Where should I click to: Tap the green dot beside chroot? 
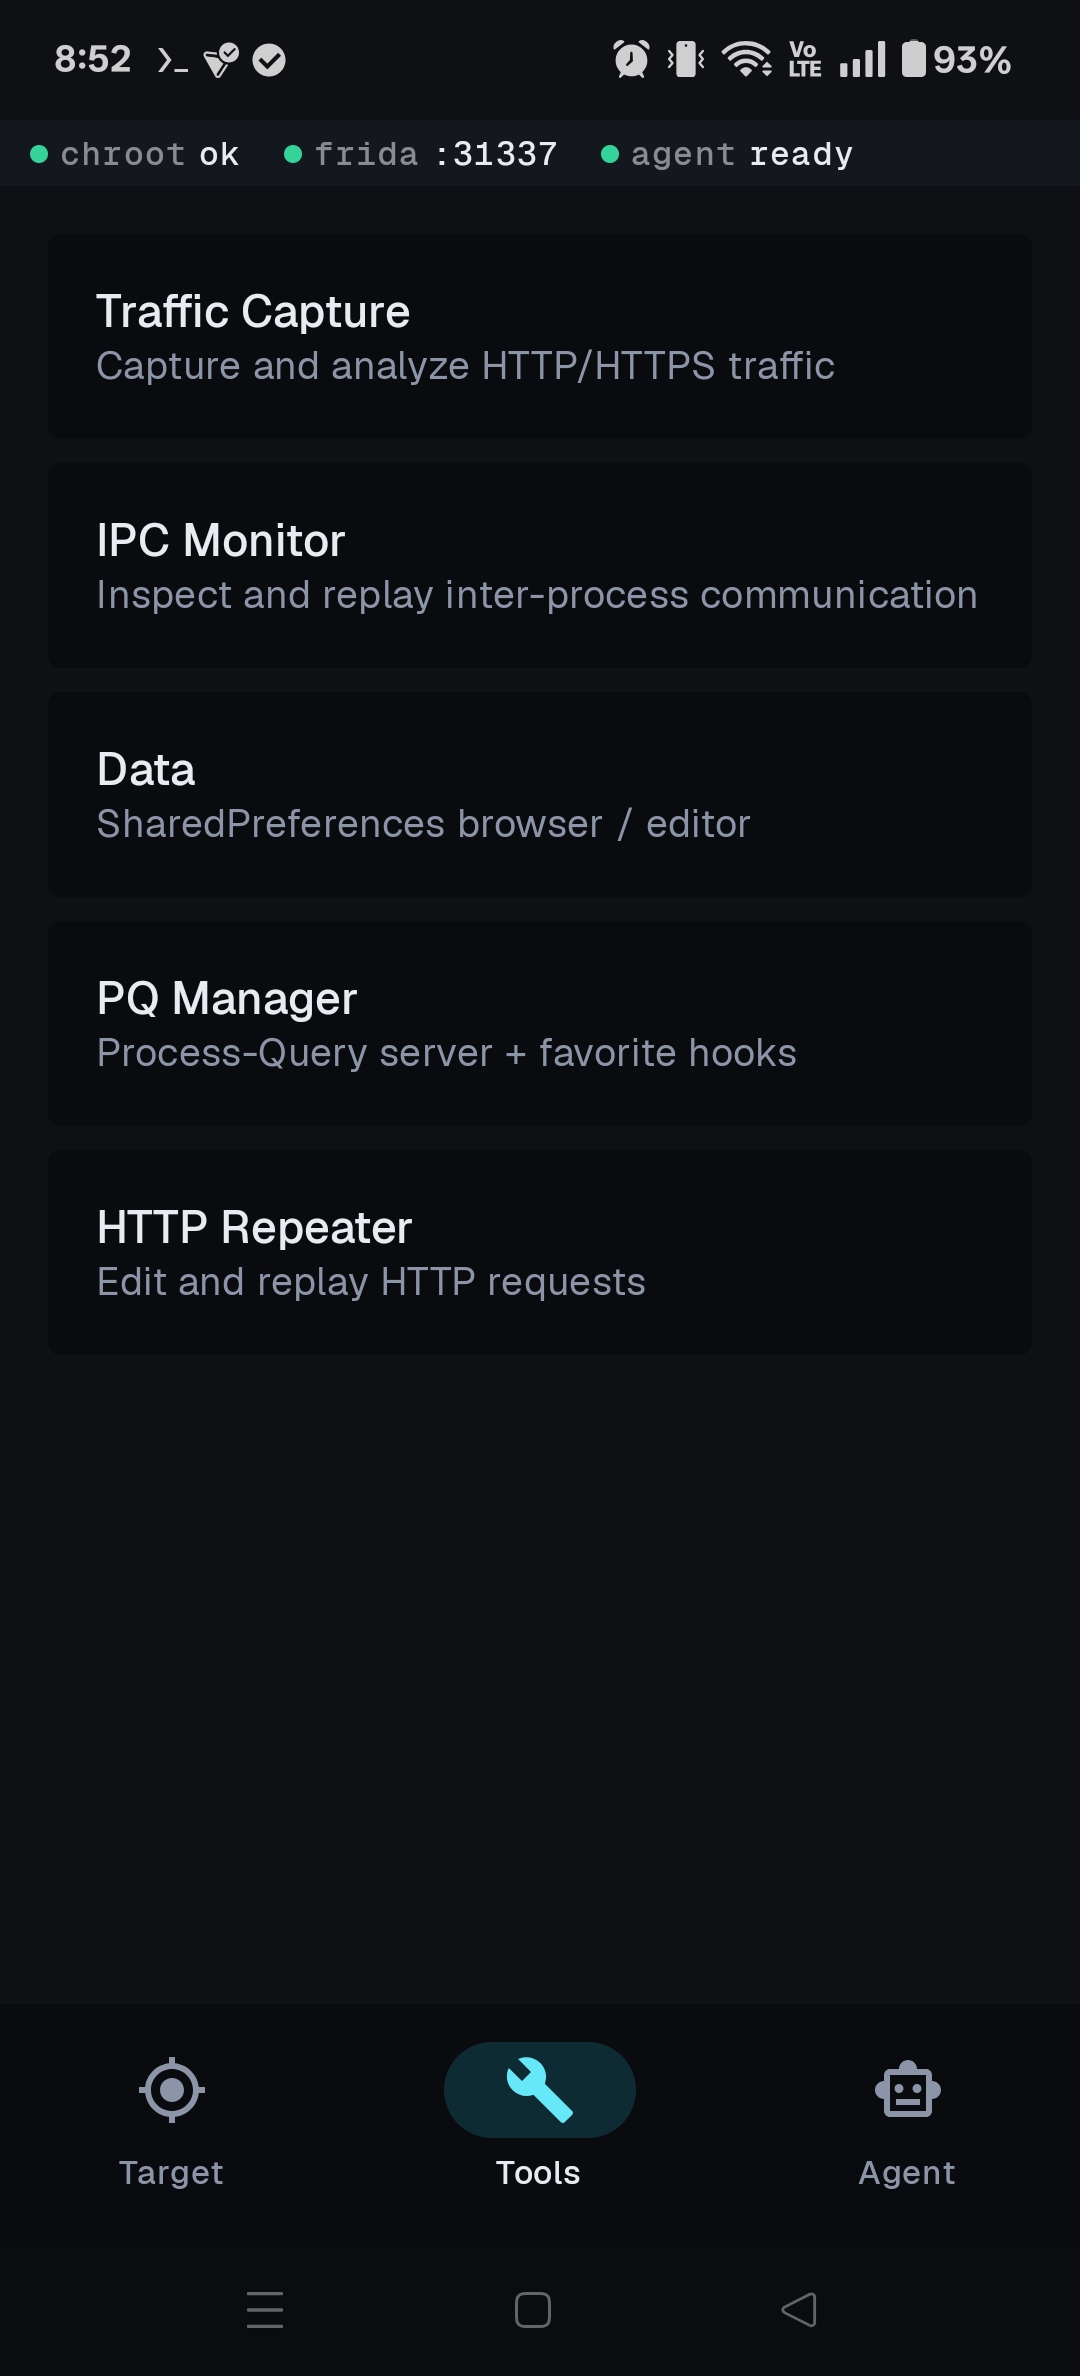coord(39,154)
